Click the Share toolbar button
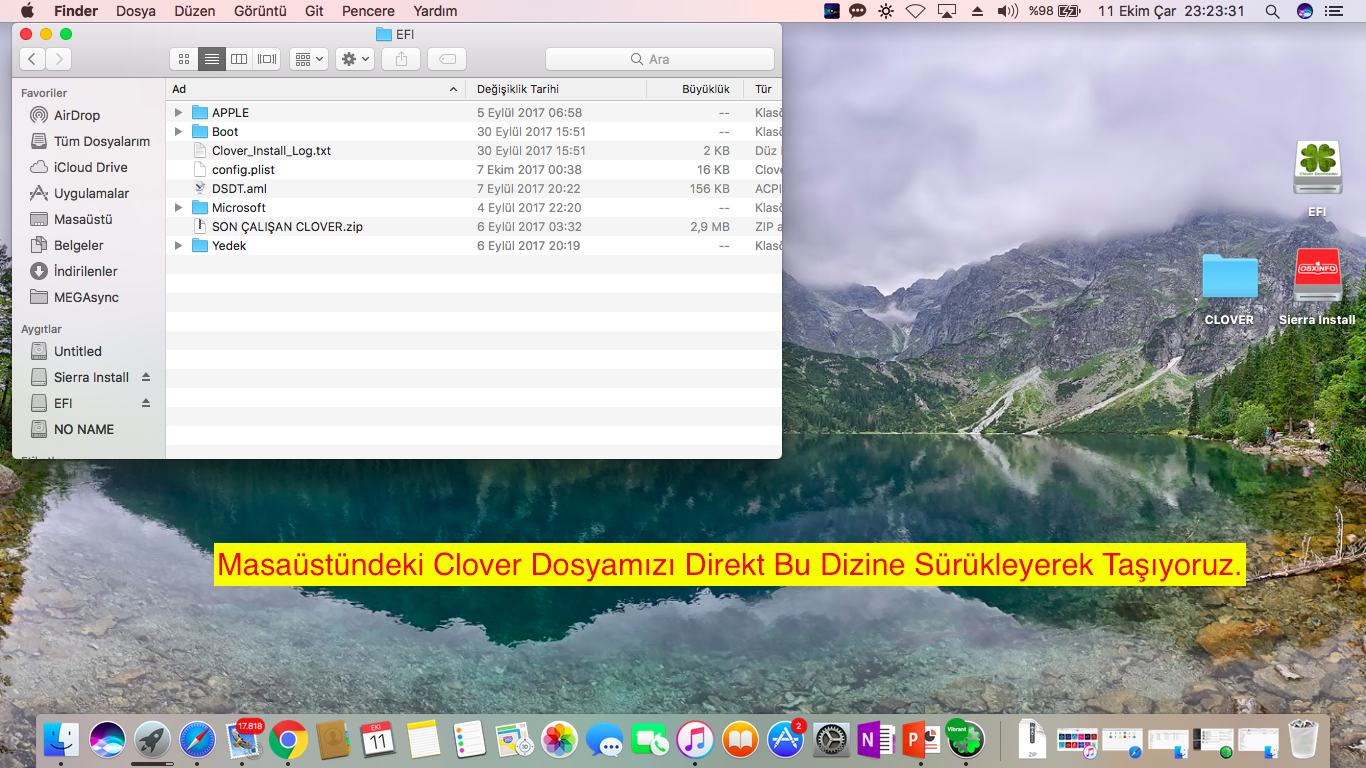Screen dimensions: 1366x768 coord(401,59)
